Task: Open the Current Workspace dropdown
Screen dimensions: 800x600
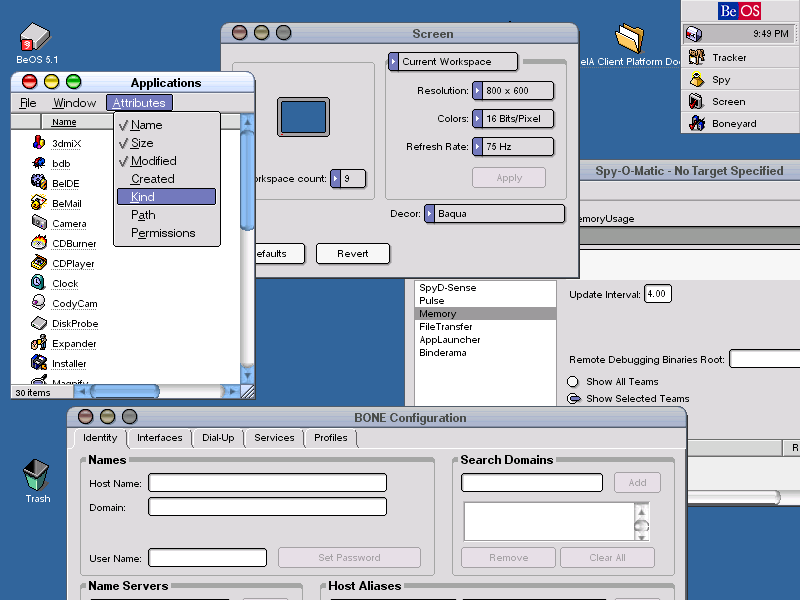Action: [x=453, y=62]
